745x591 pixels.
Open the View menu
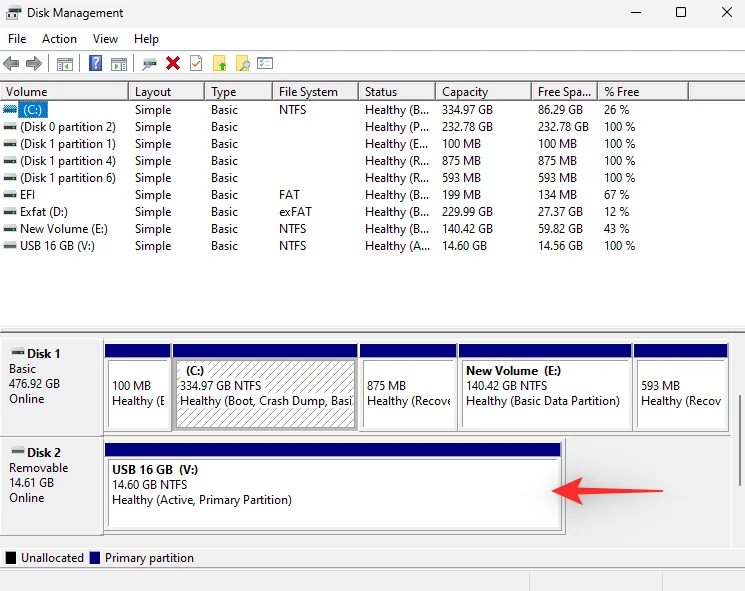(x=105, y=39)
